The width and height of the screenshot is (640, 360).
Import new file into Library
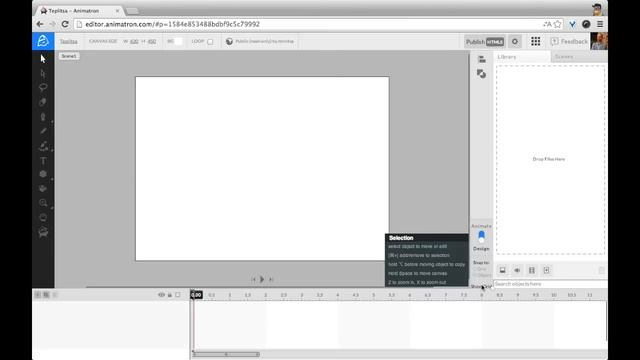coord(547,270)
